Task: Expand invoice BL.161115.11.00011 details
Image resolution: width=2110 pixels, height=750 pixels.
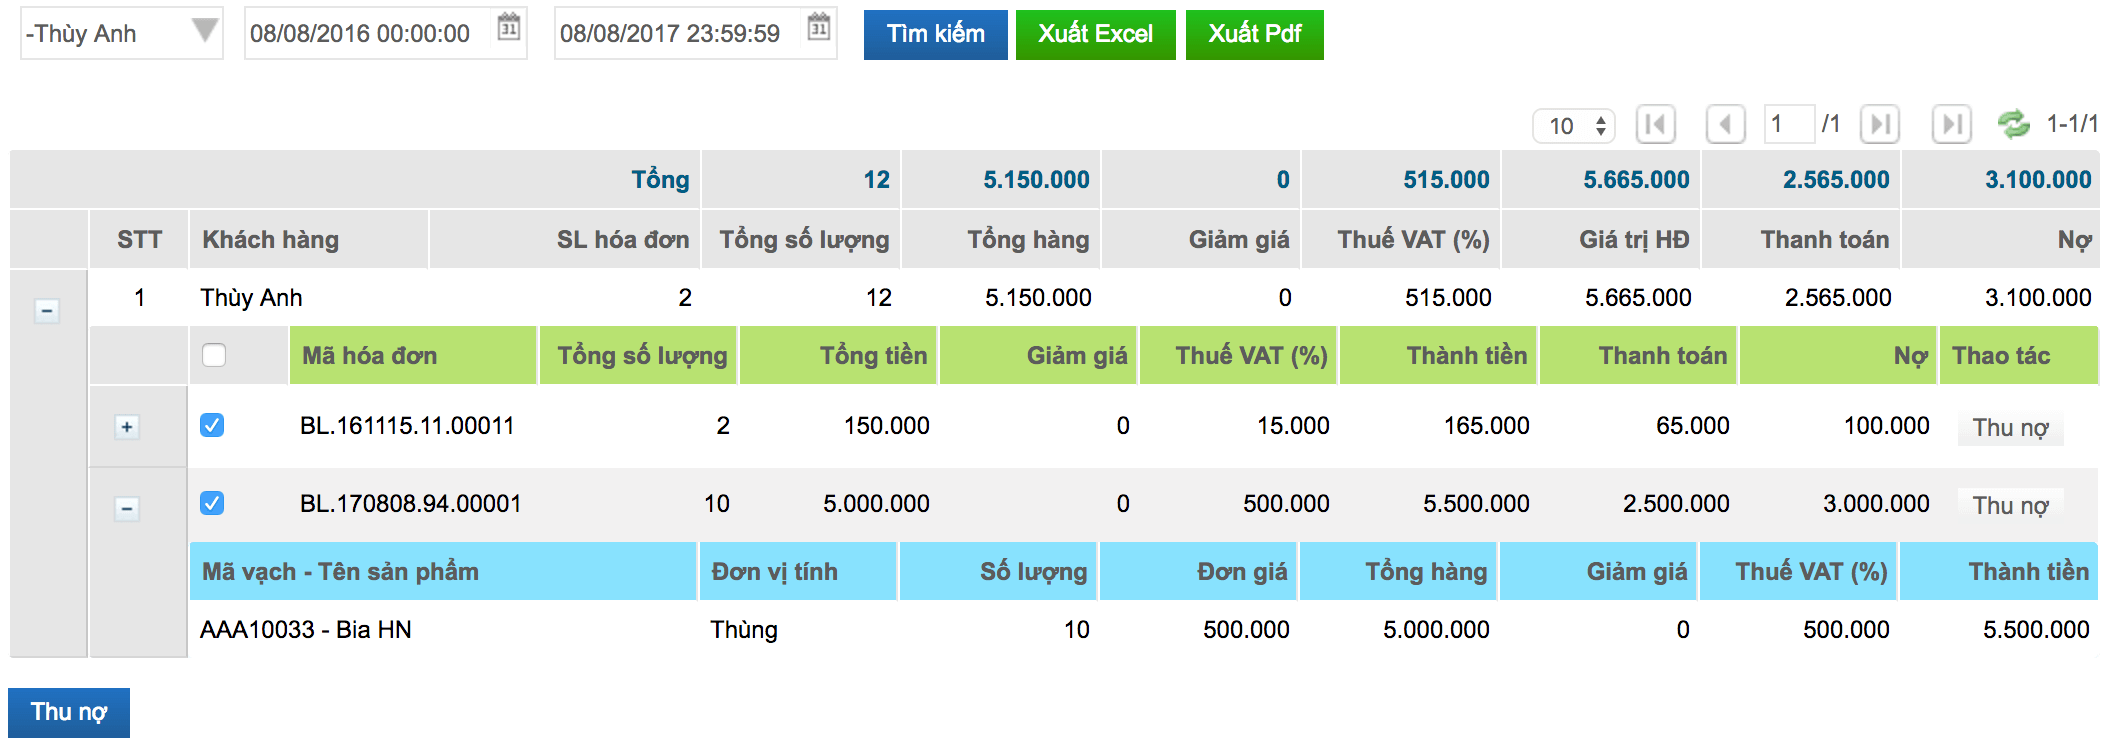Action: coord(127,427)
